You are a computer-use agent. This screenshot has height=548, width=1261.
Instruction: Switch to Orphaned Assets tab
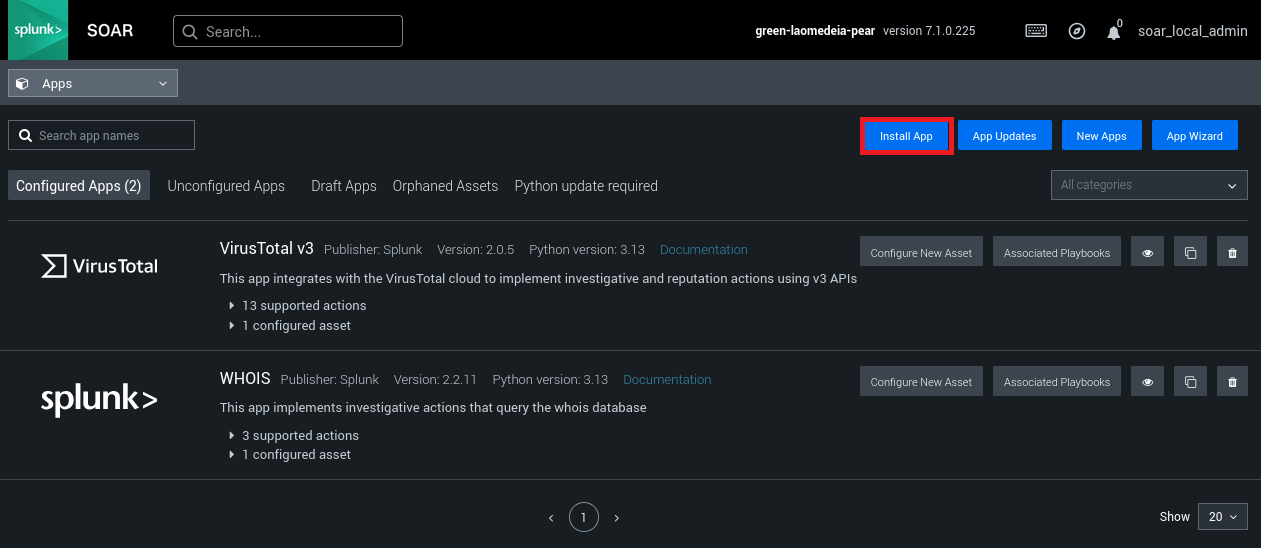445,186
